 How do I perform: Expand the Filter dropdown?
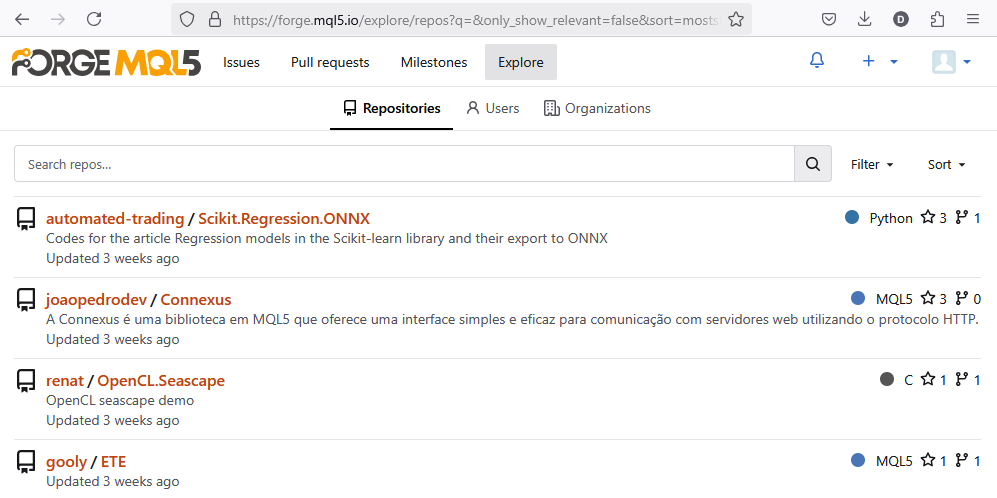872,165
